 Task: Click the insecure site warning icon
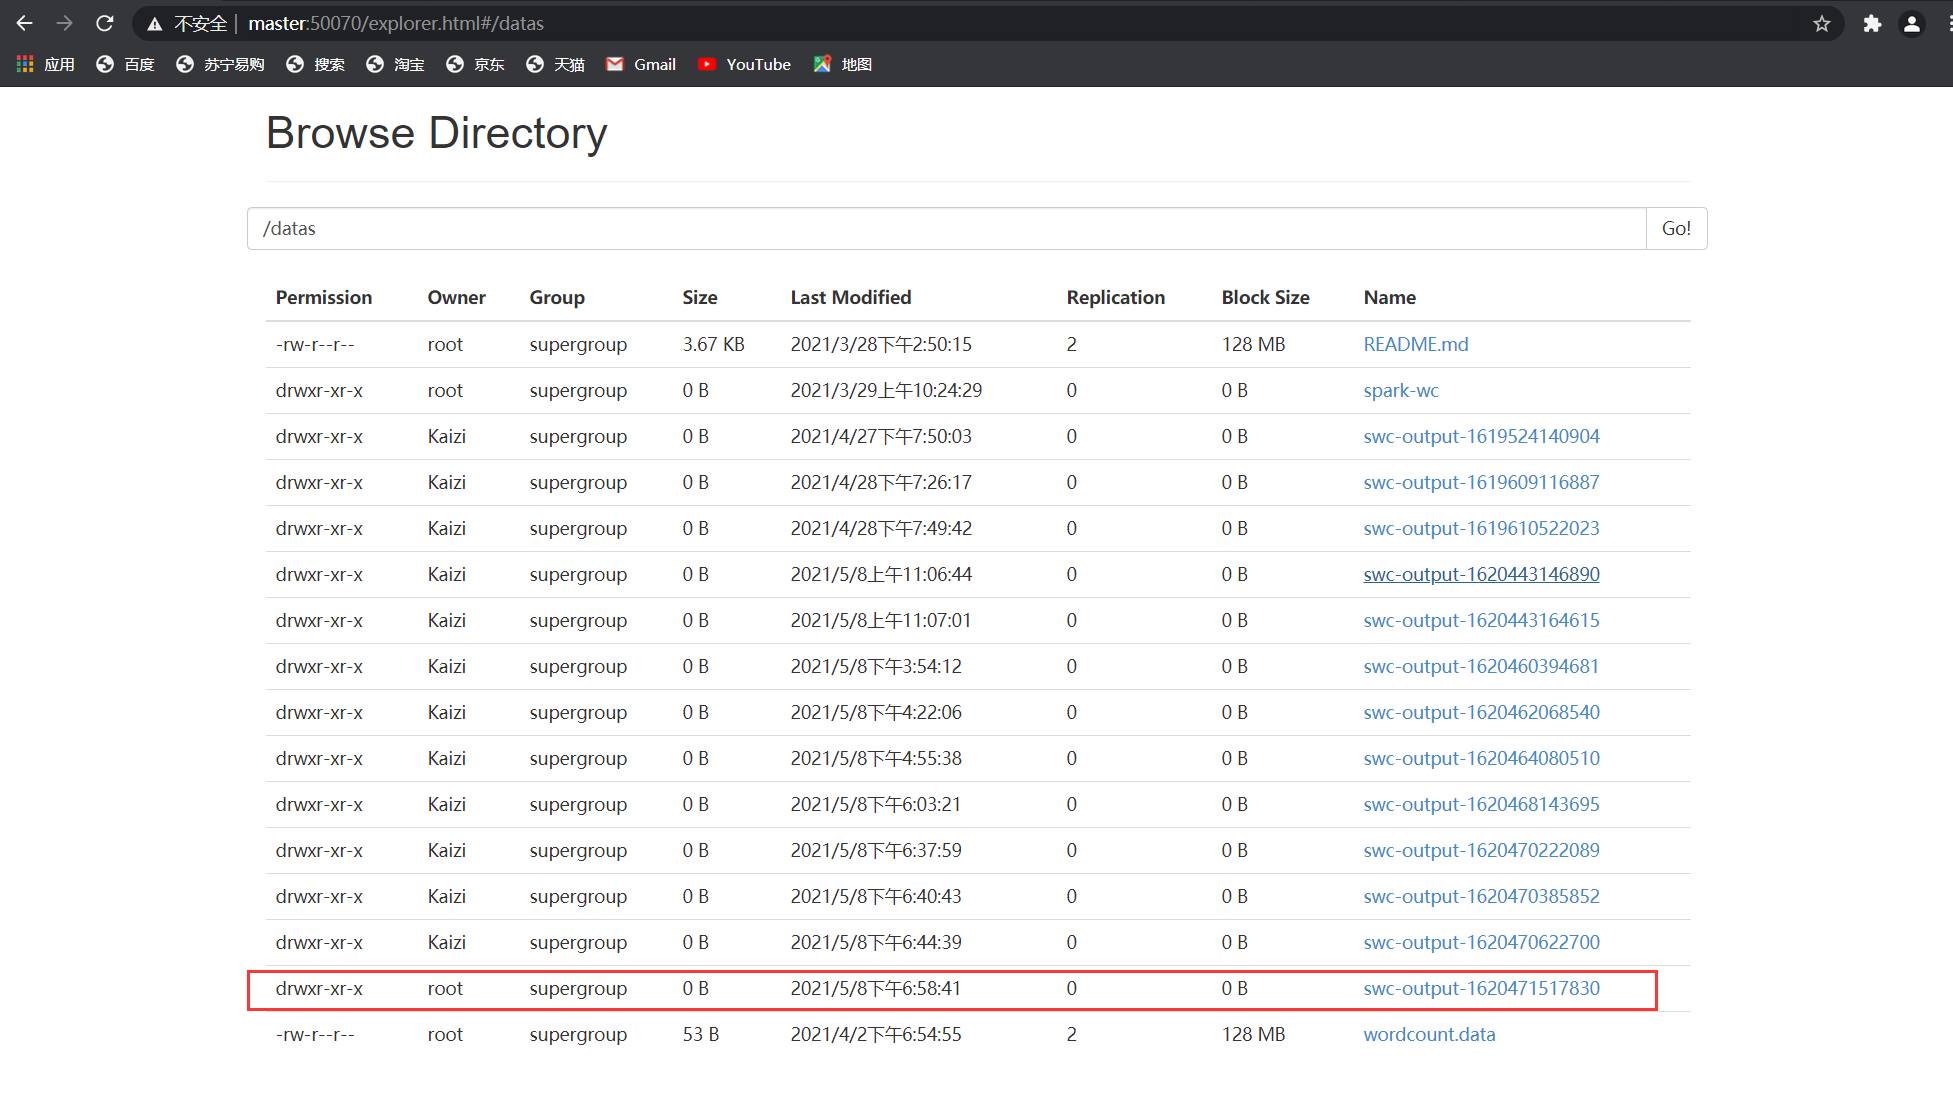click(x=155, y=23)
